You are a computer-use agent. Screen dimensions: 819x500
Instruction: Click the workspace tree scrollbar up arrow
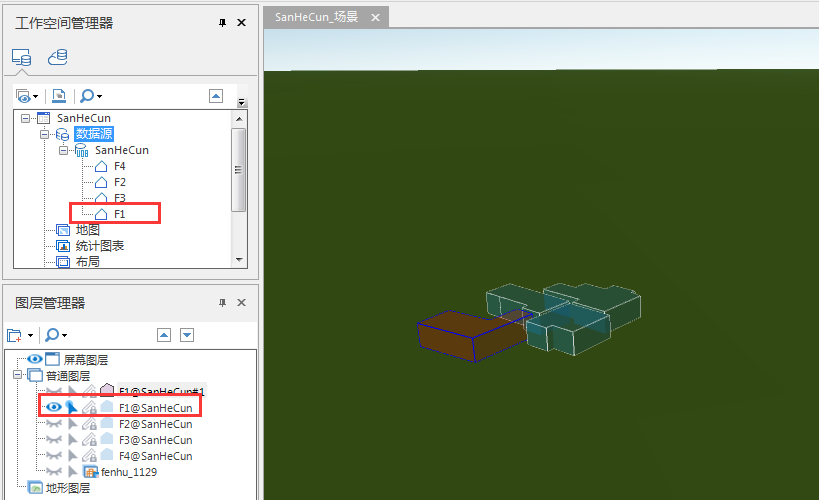(x=239, y=119)
